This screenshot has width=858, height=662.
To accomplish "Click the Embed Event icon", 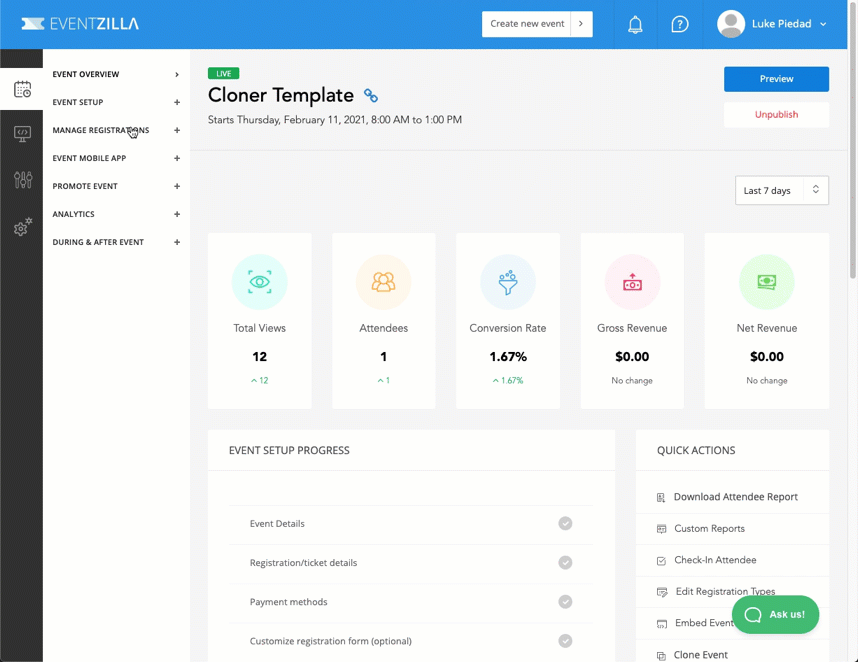I will point(662,624).
